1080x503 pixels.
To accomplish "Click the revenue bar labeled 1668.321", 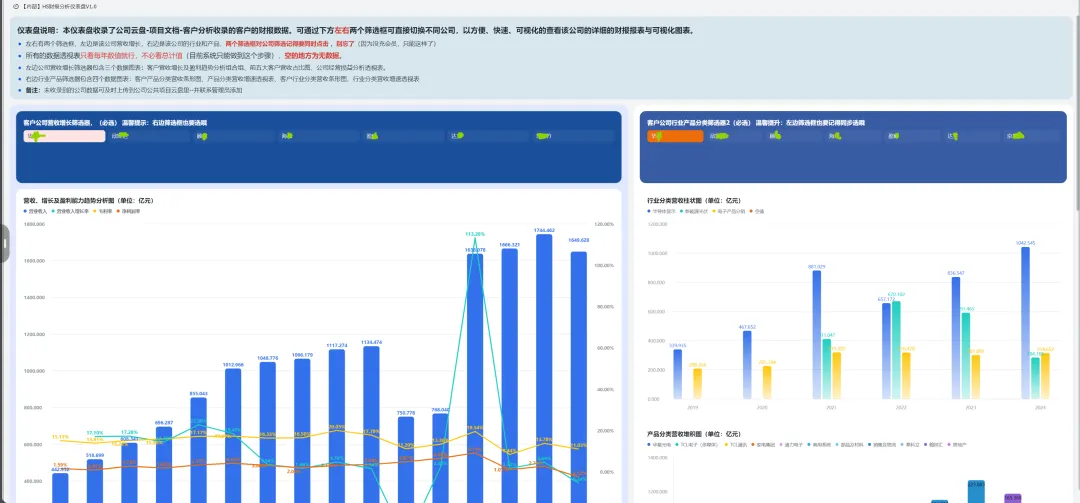I will pyautogui.click(x=510, y=376).
